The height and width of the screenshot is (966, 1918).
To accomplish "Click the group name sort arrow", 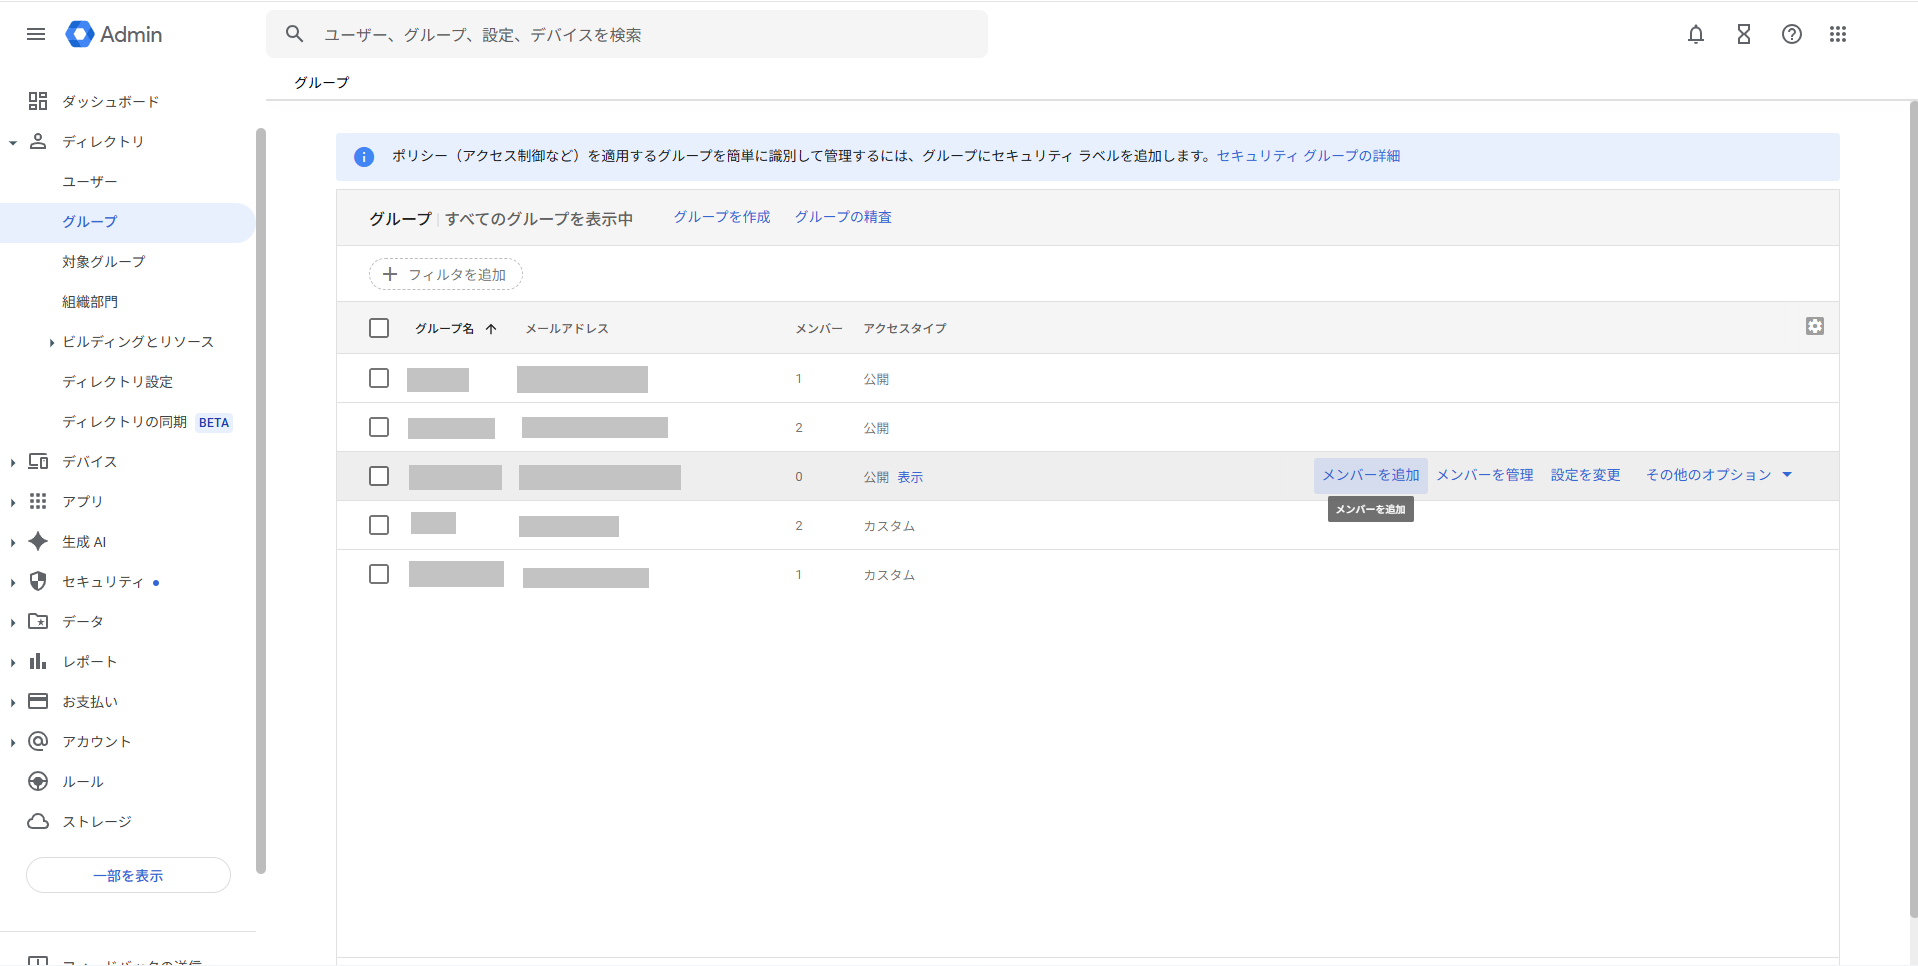I will [491, 328].
